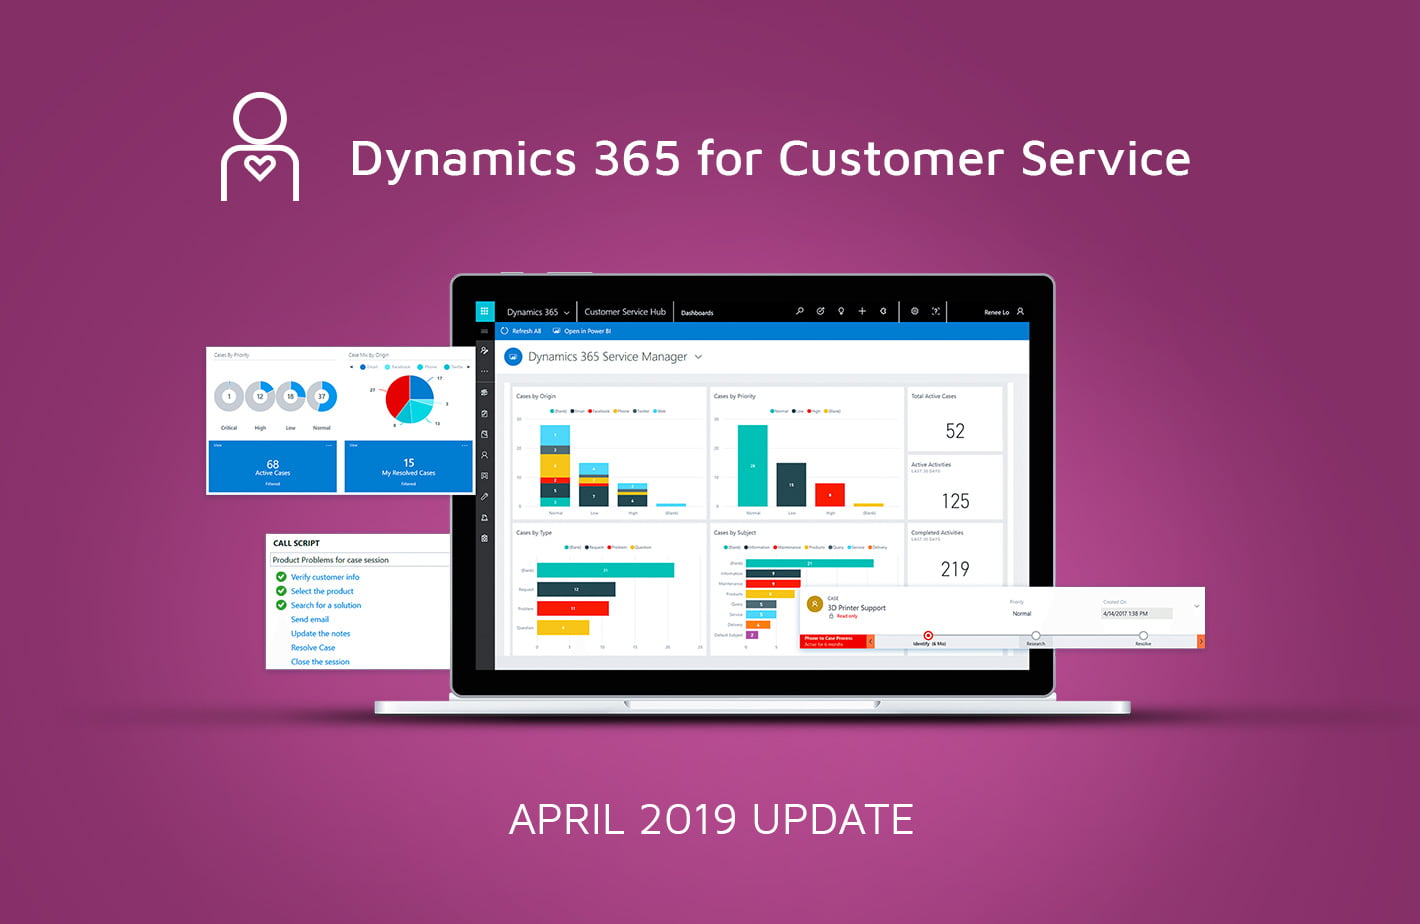This screenshot has height=924, width=1420.
Task: Click the ellipsis icon in the sidebar
Action: [x=485, y=371]
